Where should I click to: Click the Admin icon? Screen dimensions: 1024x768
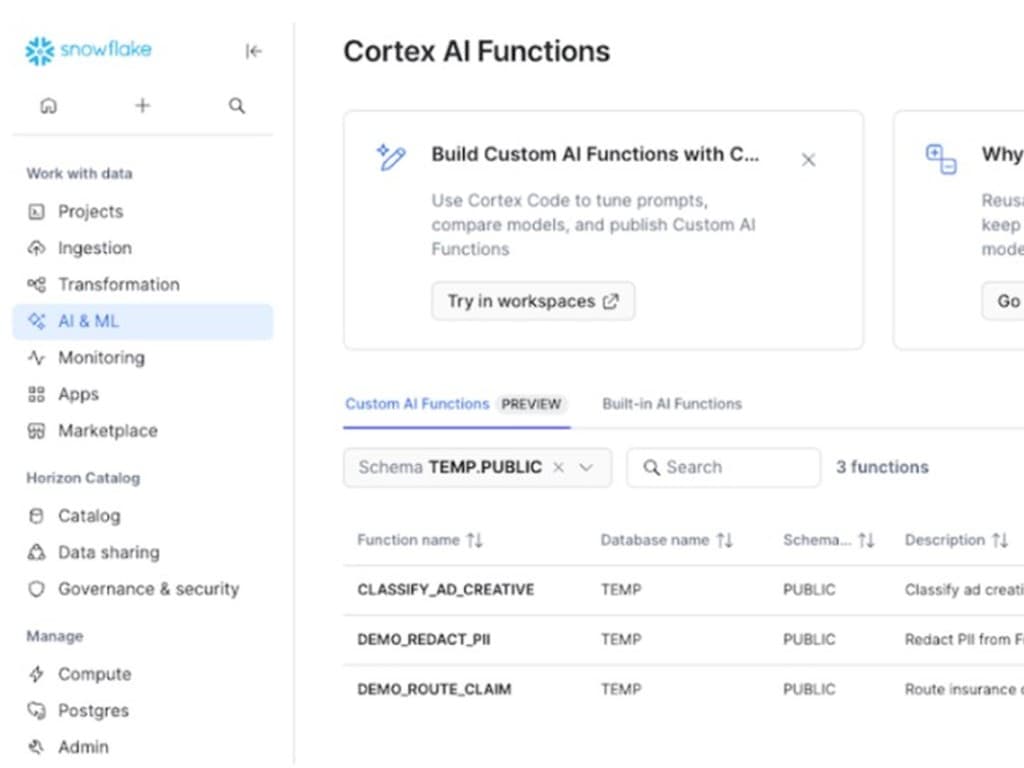pos(37,747)
